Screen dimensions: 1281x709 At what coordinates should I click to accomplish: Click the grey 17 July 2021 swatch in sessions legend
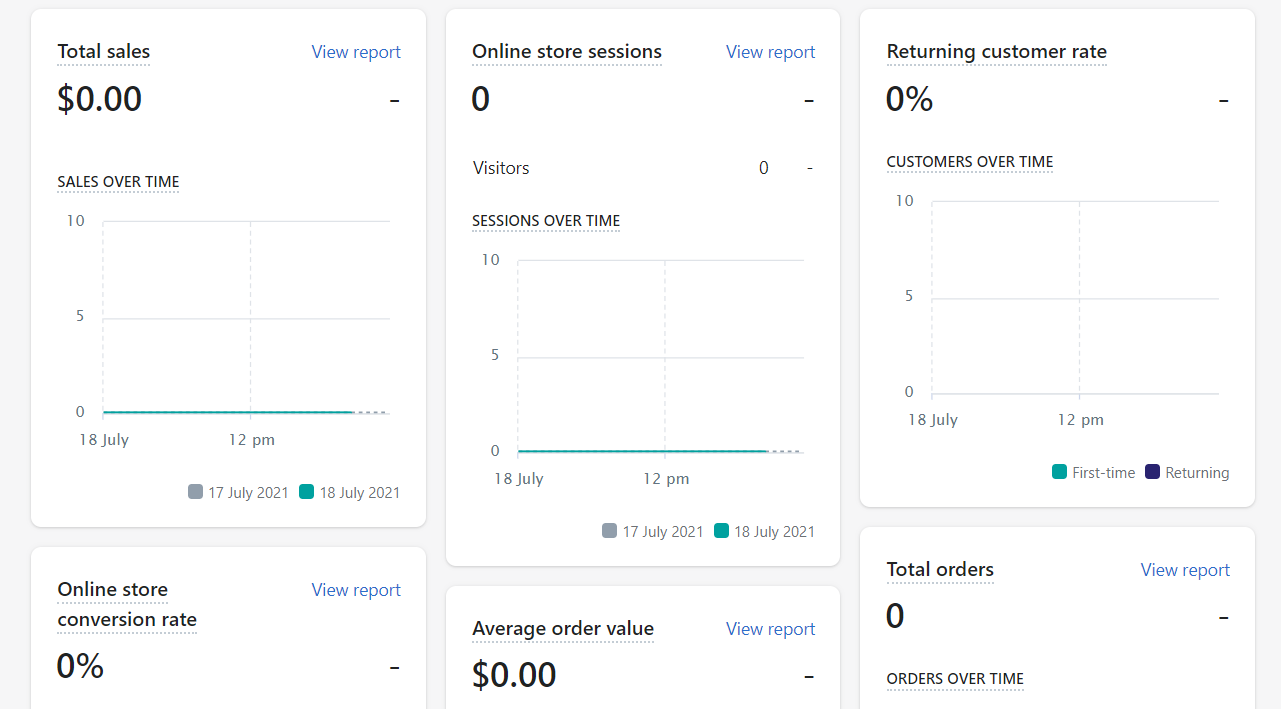click(609, 531)
